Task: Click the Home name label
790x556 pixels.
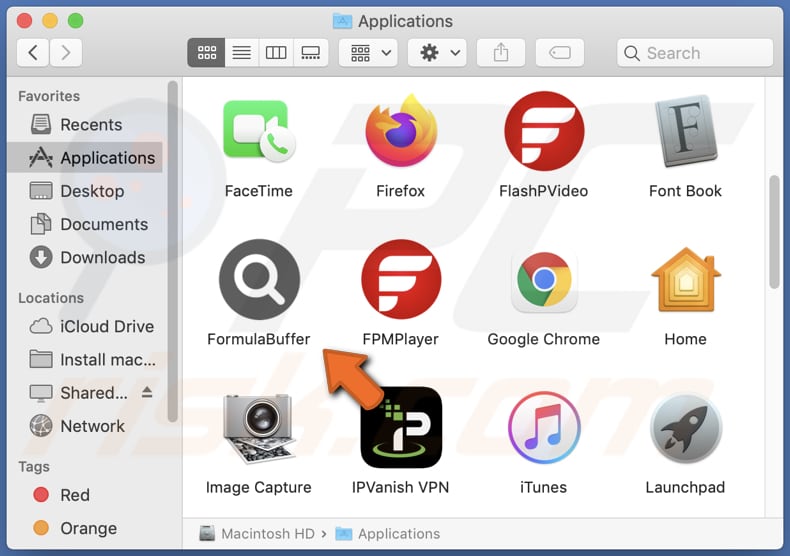Action: tap(685, 339)
